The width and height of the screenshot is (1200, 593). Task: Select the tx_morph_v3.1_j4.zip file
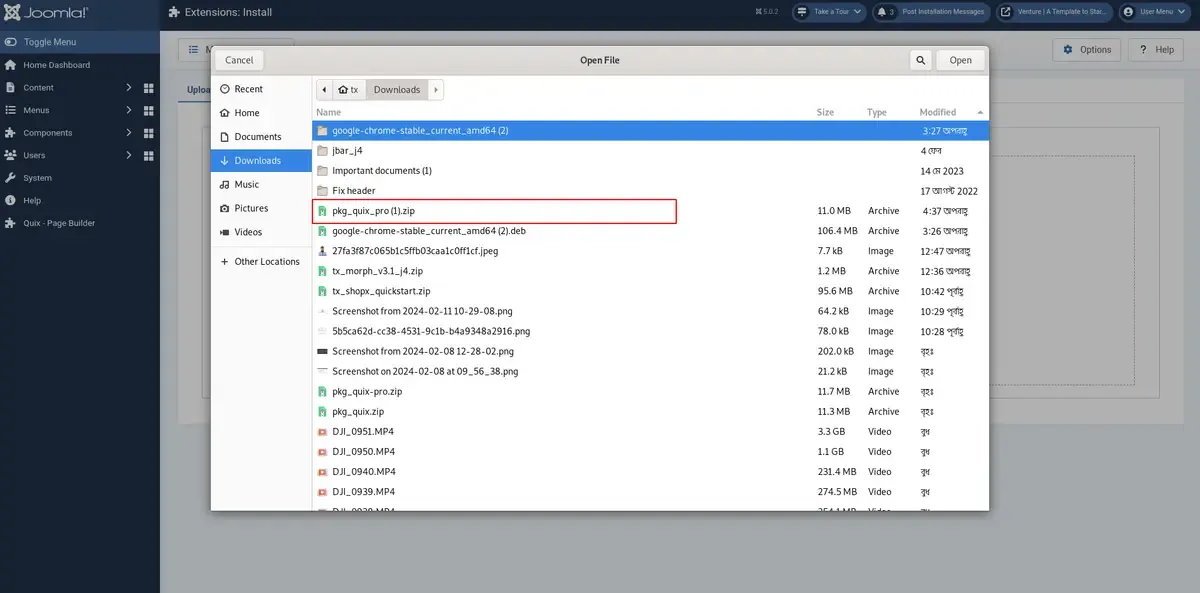point(650,271)
